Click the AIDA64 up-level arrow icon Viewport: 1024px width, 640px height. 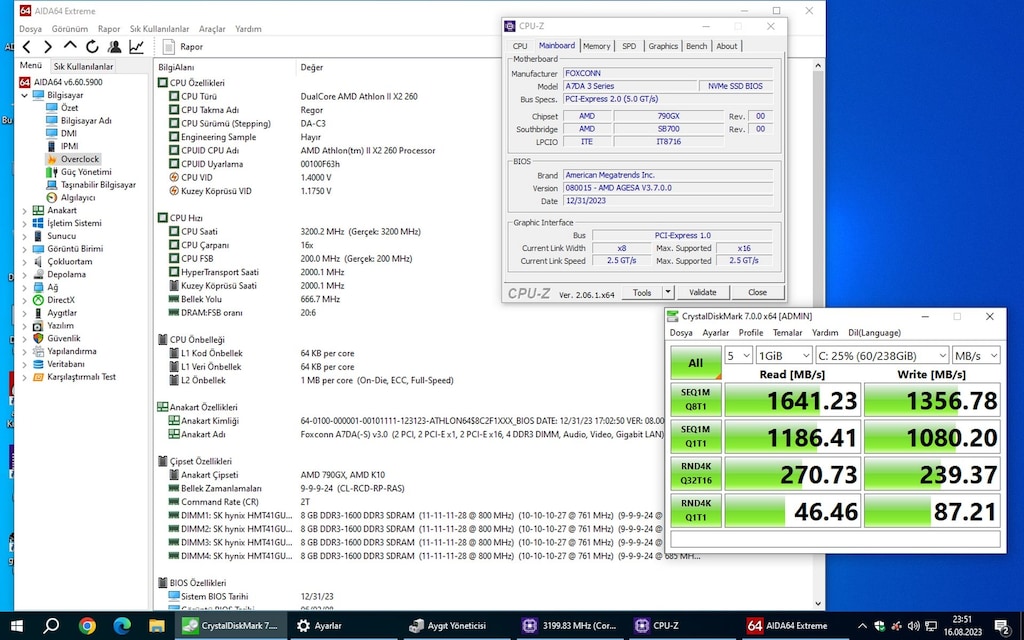pyautogui.click(x=70, y=46)
